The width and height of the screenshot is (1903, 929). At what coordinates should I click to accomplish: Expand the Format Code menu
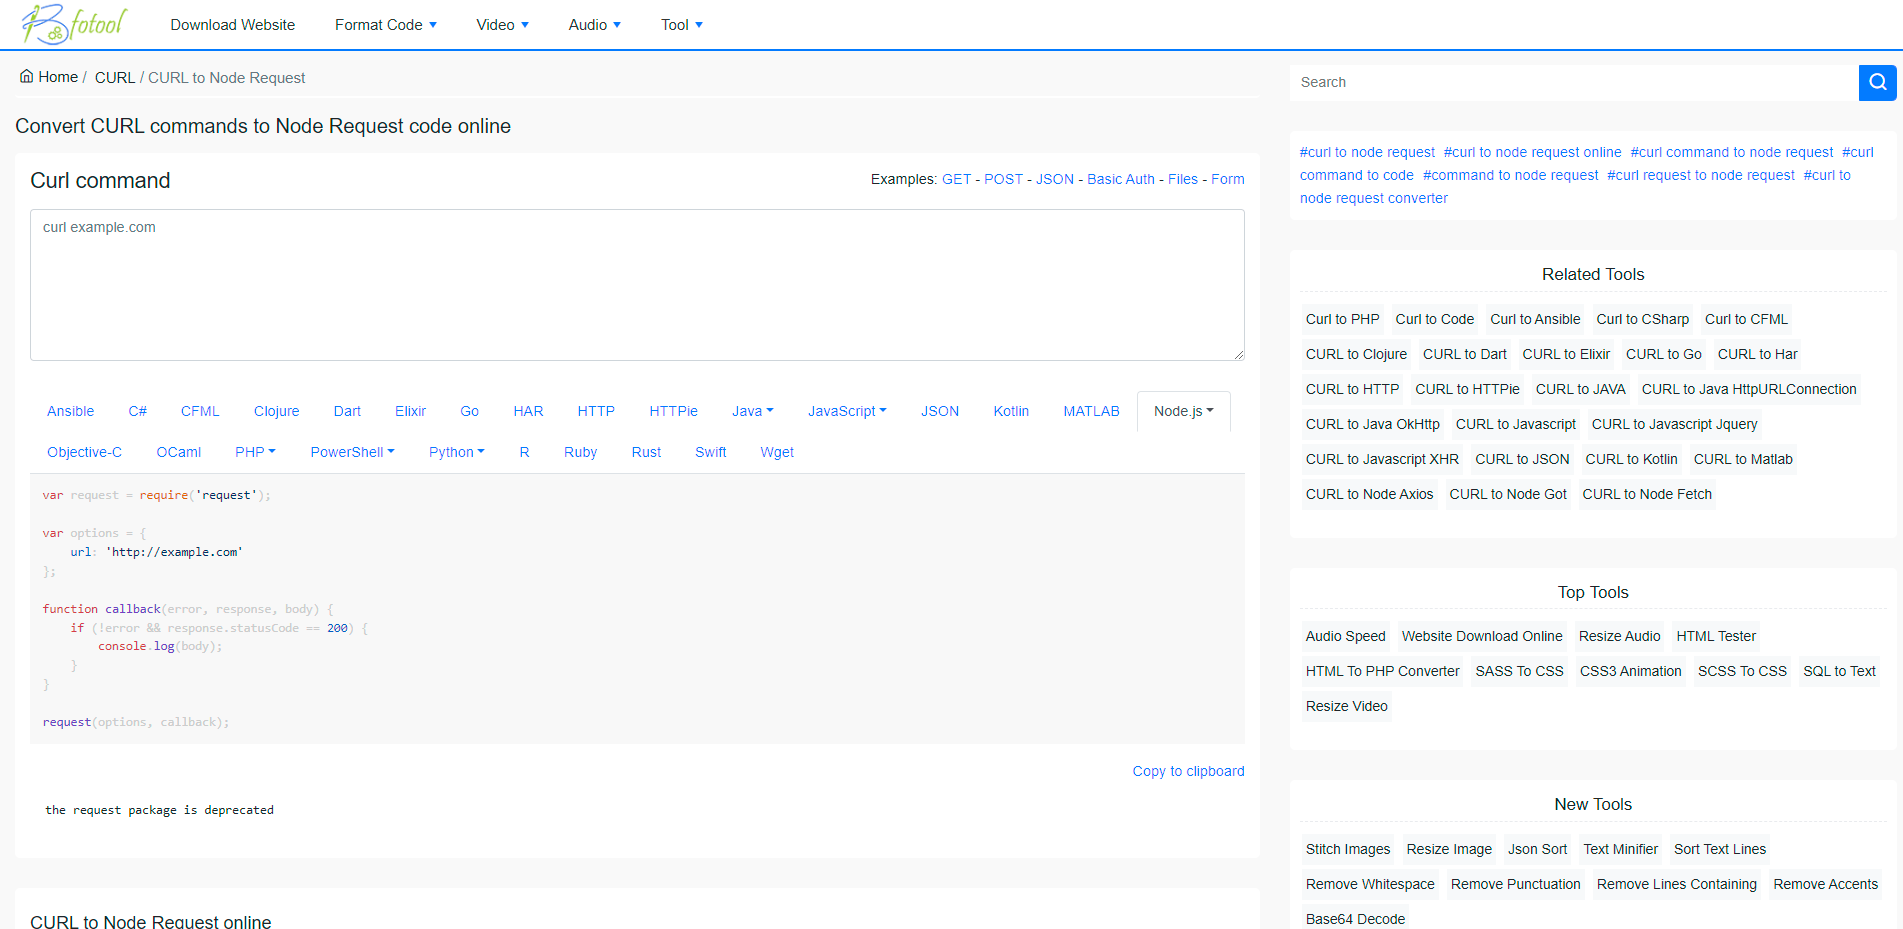[x=385, y=25]
